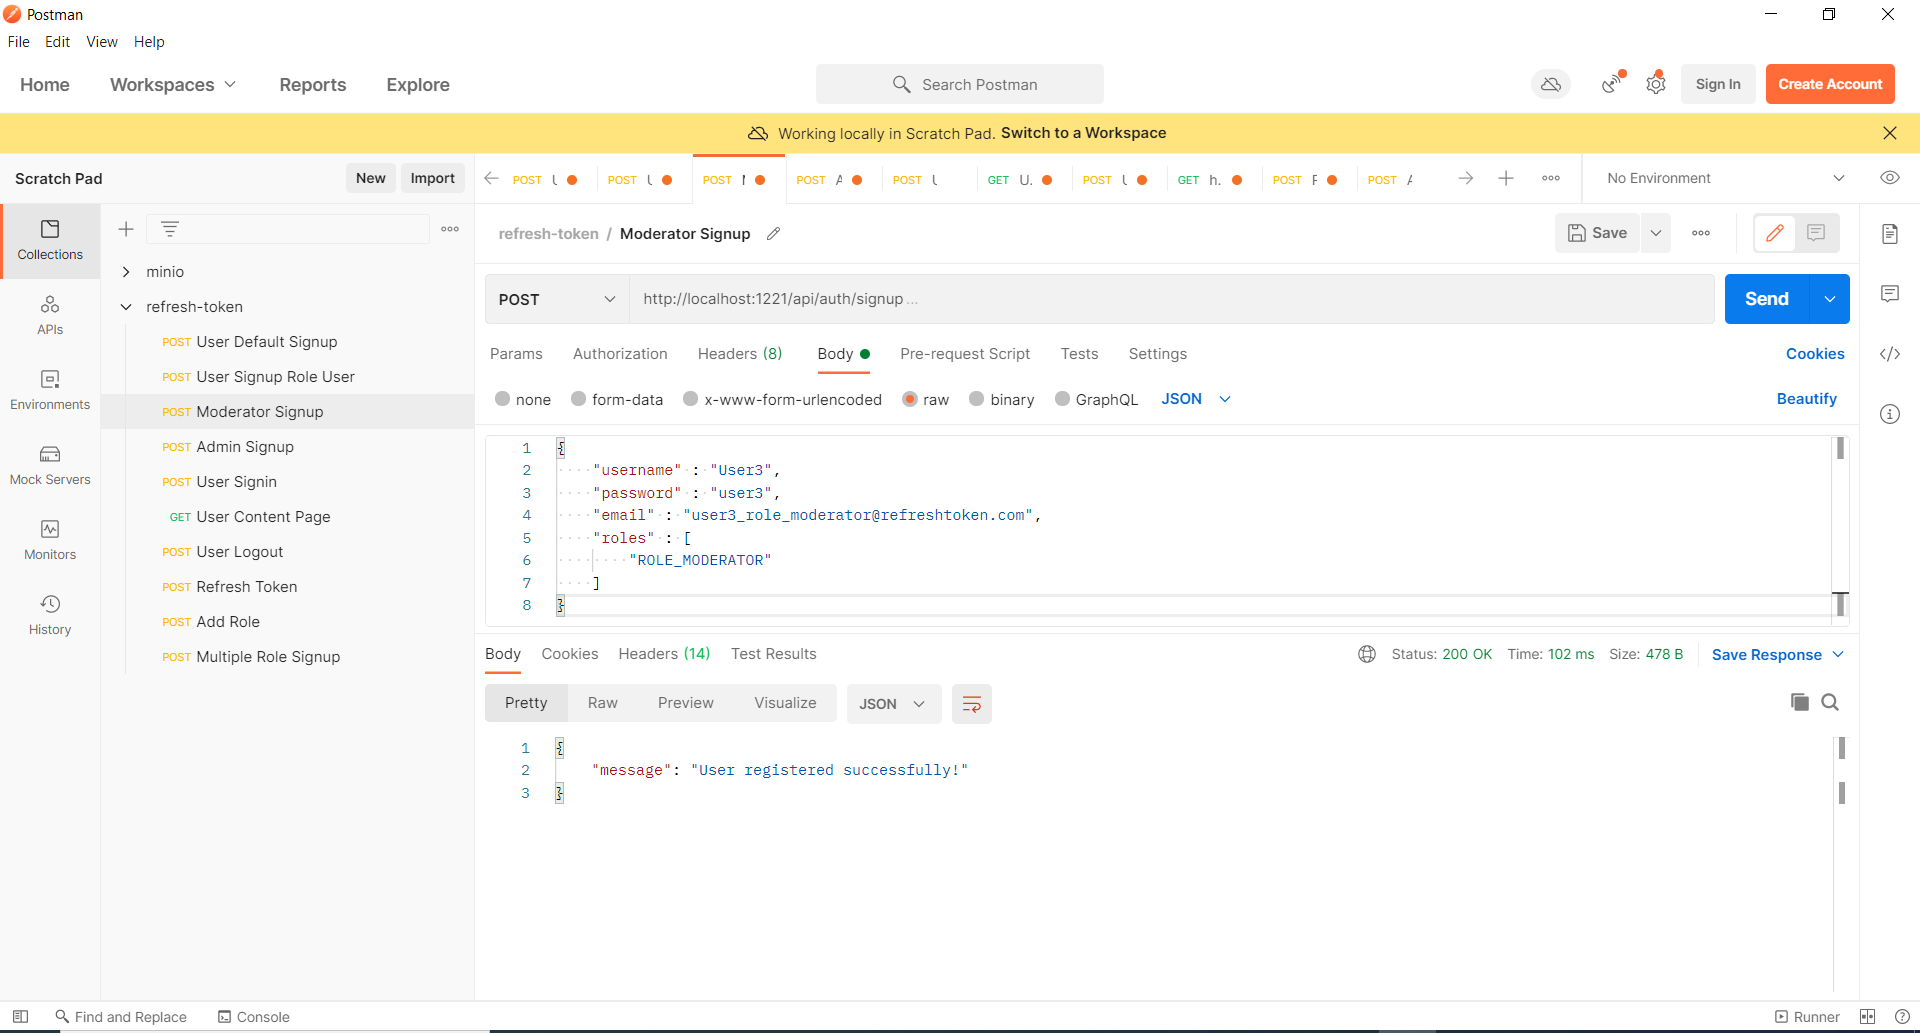
Task: Switch to the Pre-request Script tab
Action: 965,354
